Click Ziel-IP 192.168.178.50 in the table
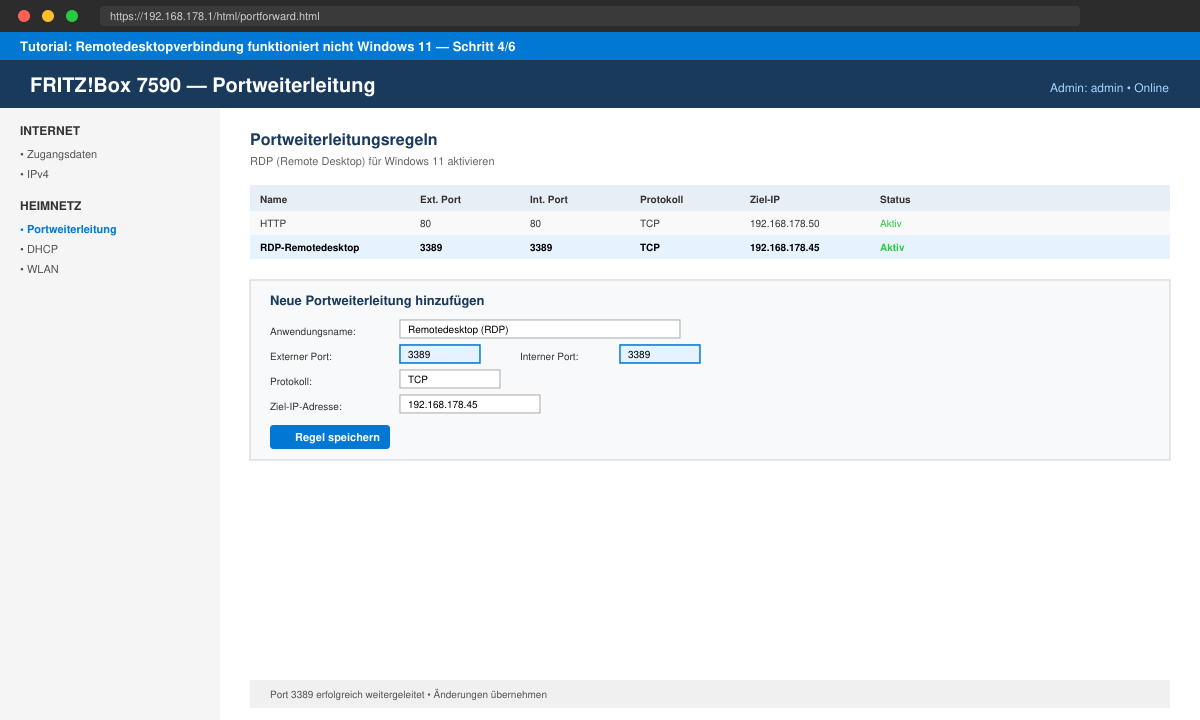Screen dimensions: 1200x720 pos(784,223)
